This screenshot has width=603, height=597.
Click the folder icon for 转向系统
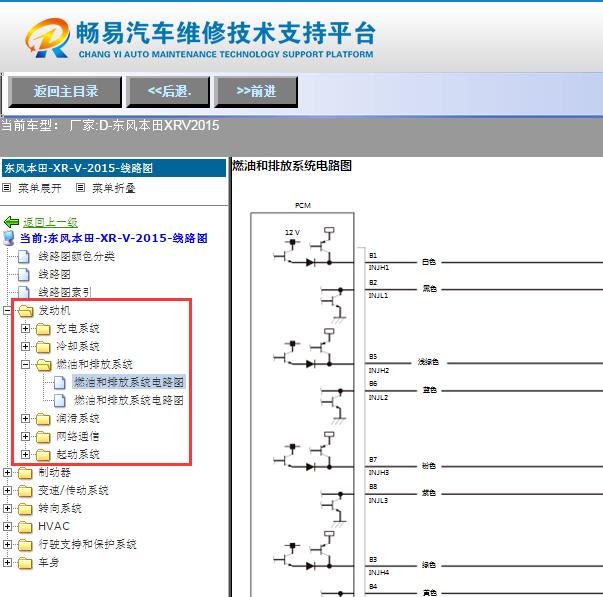(x=25, y=509)
